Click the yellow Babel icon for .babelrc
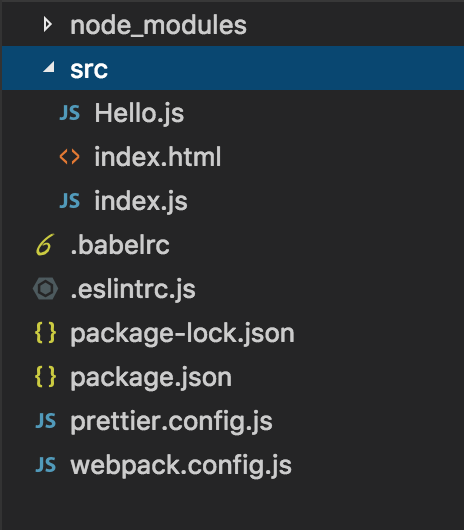The height and width of the screenshot is (530, 464). pyautogui.click(x=45, y=244)
